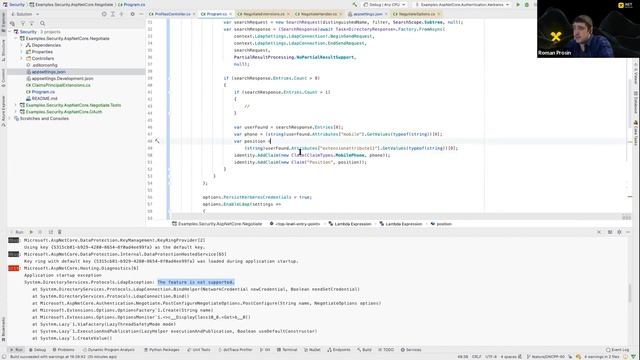Open the Debug tool window tab
Screen dimensions: 640x360
point(37,350)
